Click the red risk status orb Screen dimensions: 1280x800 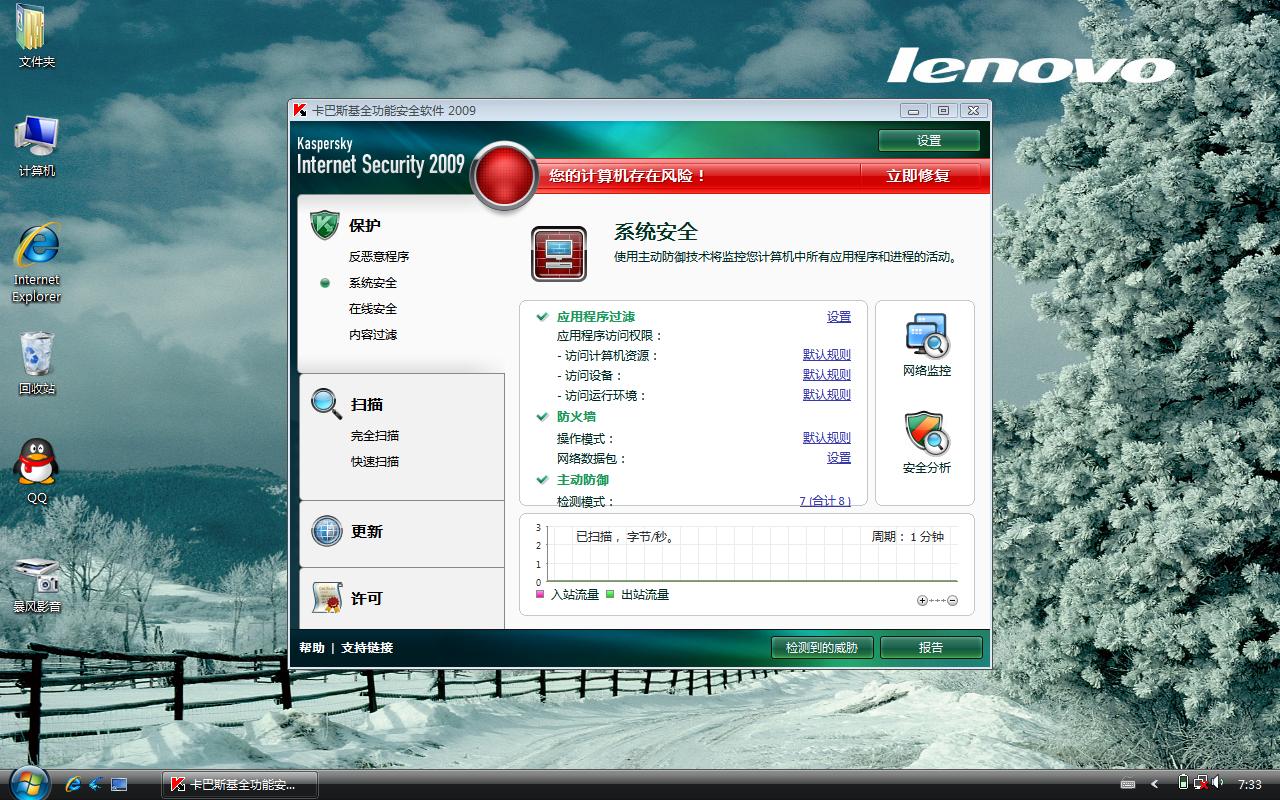[x=505, y=177]
